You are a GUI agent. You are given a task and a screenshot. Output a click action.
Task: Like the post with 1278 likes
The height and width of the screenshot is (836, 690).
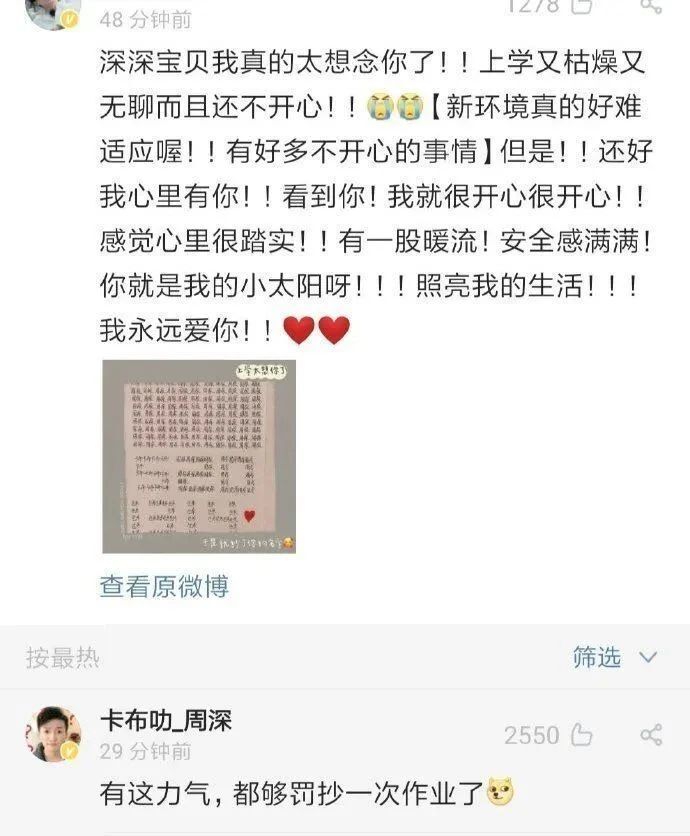[x=582, y=6]
